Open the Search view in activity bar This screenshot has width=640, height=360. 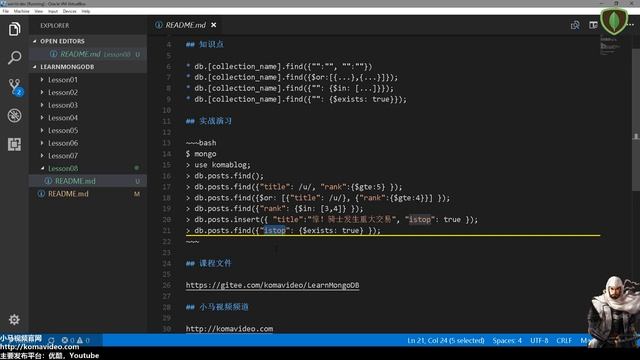[14, 58]
